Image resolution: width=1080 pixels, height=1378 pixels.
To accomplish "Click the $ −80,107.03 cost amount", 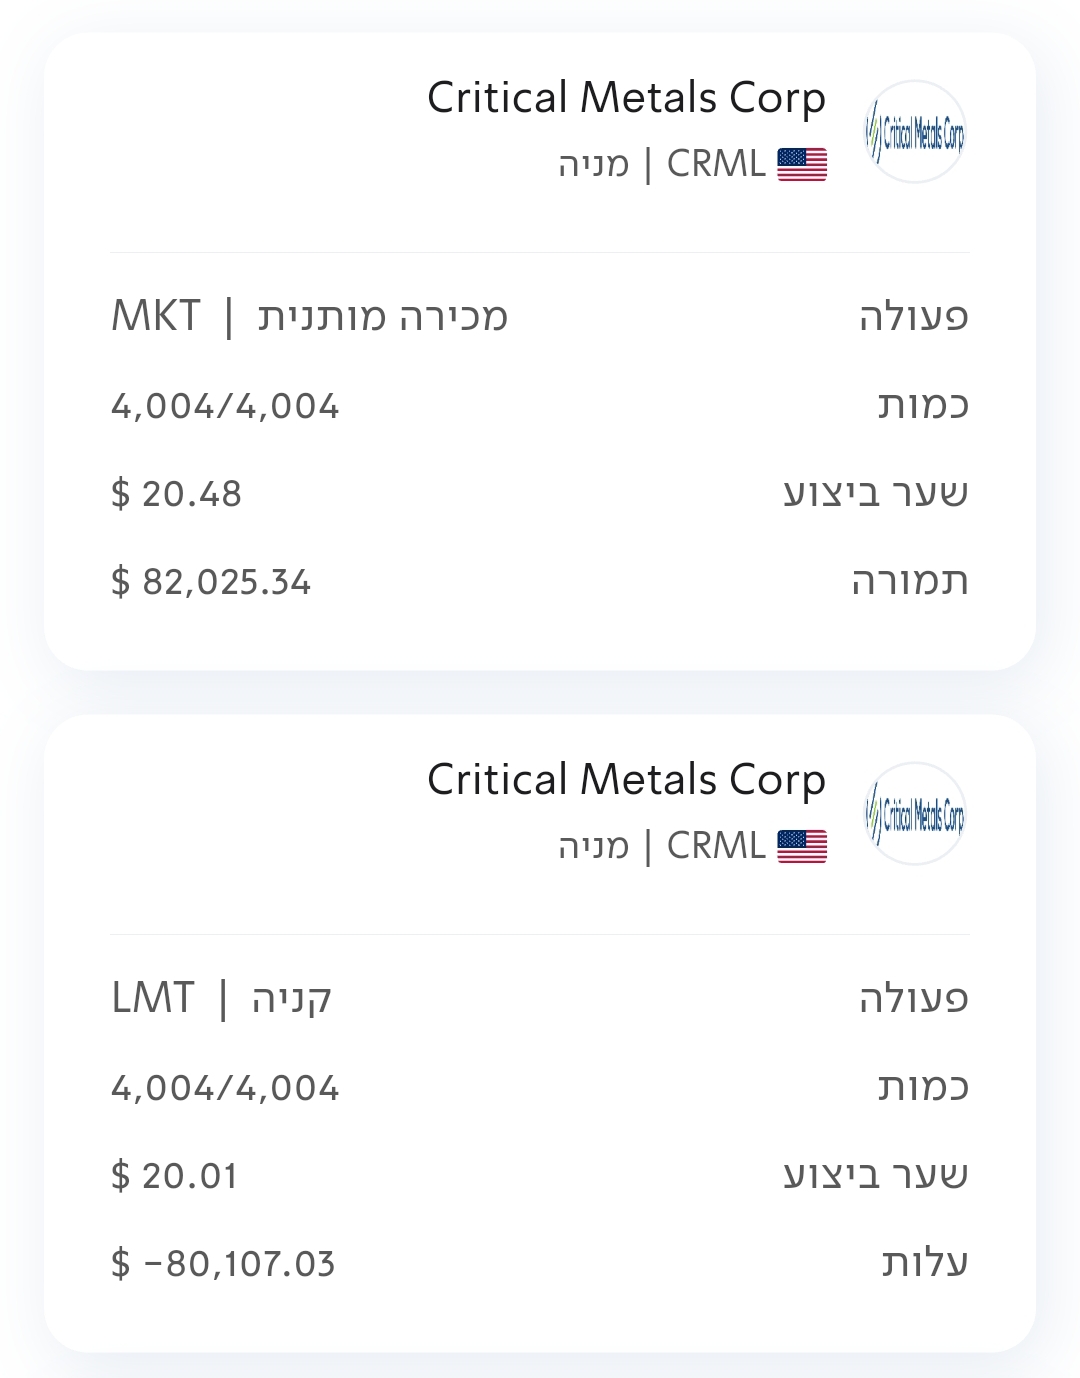I will (223, 1264).
